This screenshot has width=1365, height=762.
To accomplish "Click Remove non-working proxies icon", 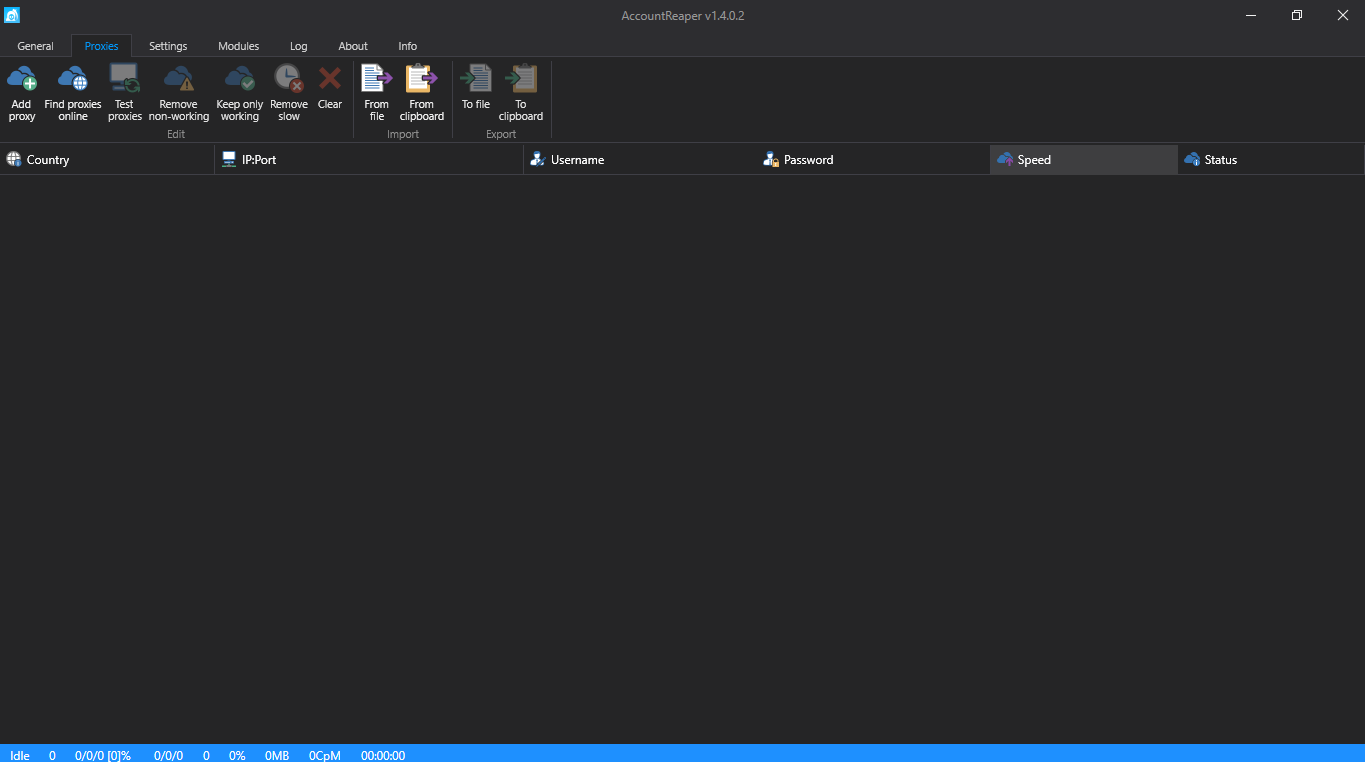I will click(x=179, y=78).
